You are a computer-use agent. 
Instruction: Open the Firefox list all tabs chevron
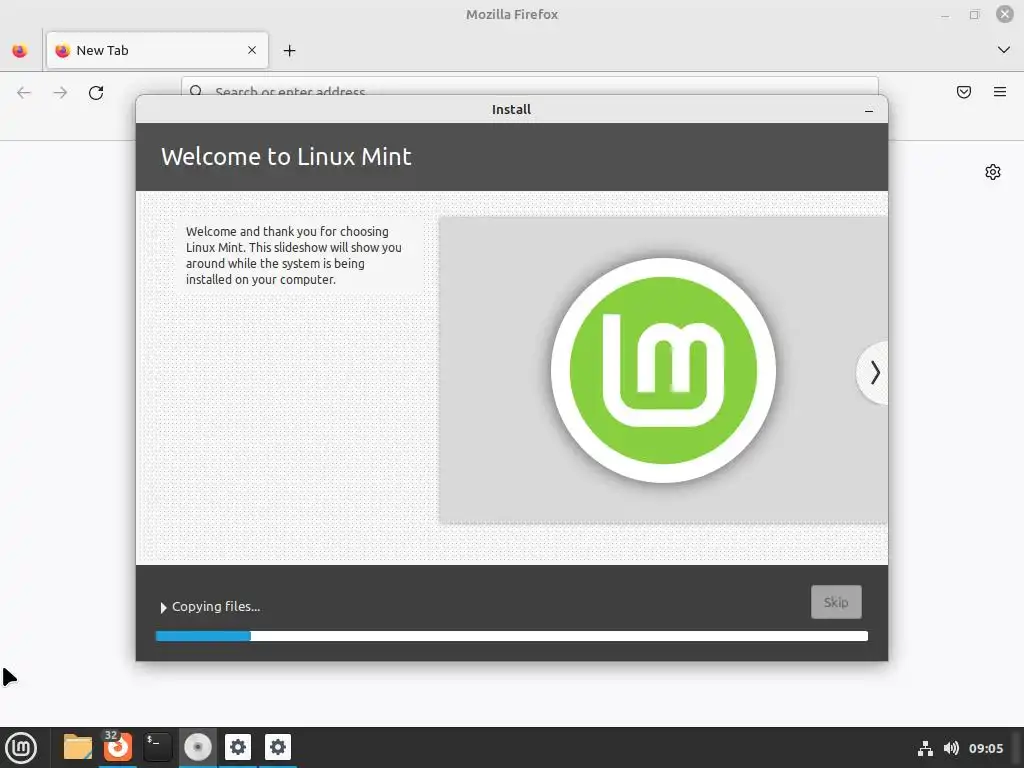point(1003,50)
